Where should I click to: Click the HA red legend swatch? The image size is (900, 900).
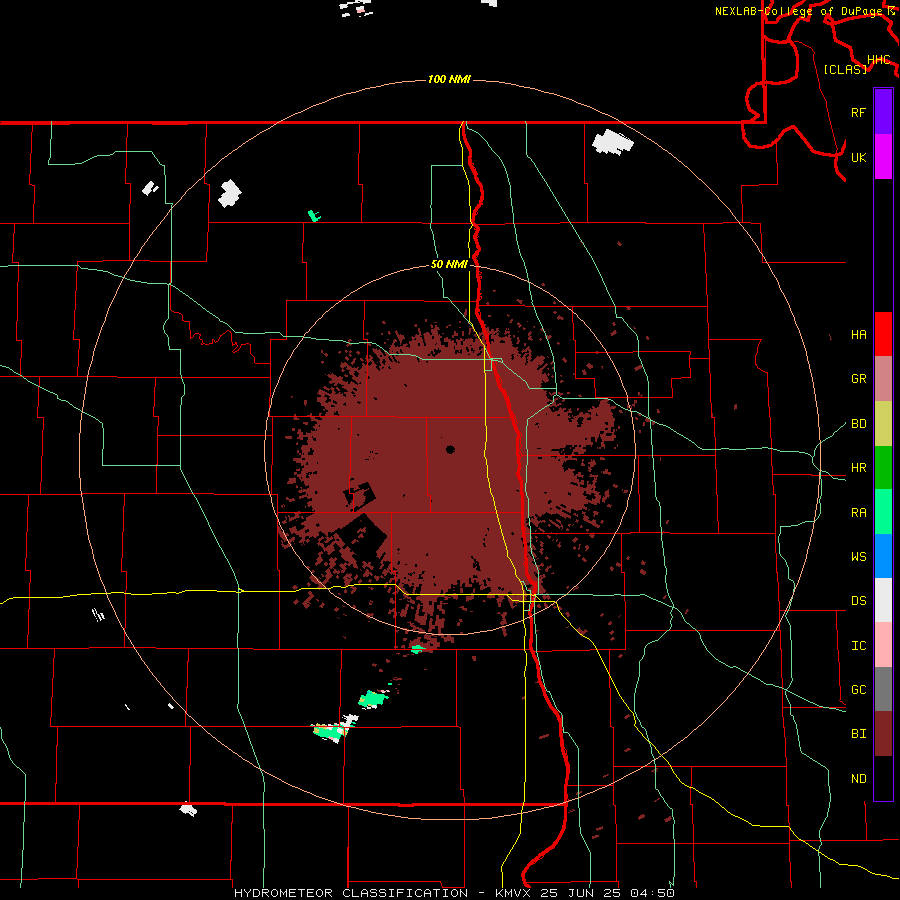883,334
